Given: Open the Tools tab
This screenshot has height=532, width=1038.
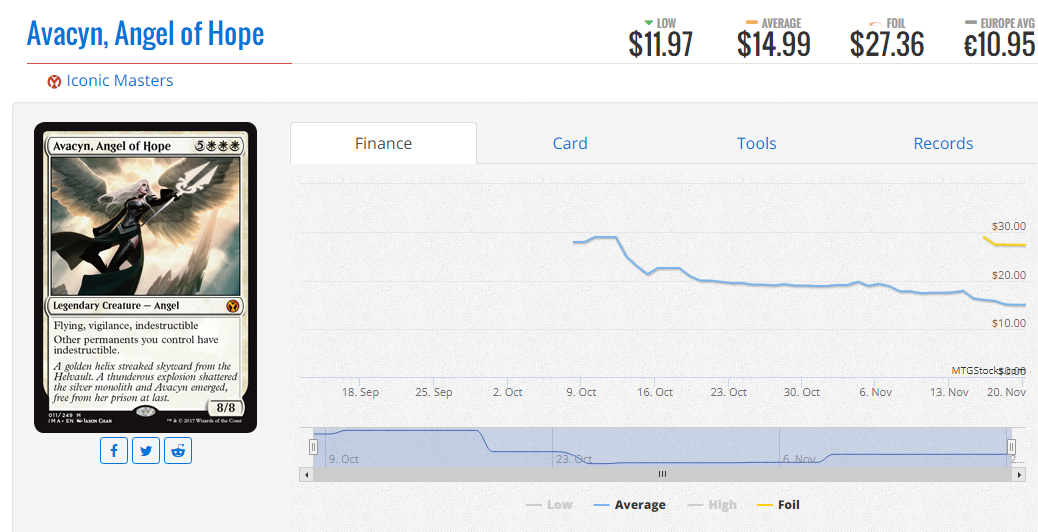Looking at the screenshot, I should tap(757, 144).
